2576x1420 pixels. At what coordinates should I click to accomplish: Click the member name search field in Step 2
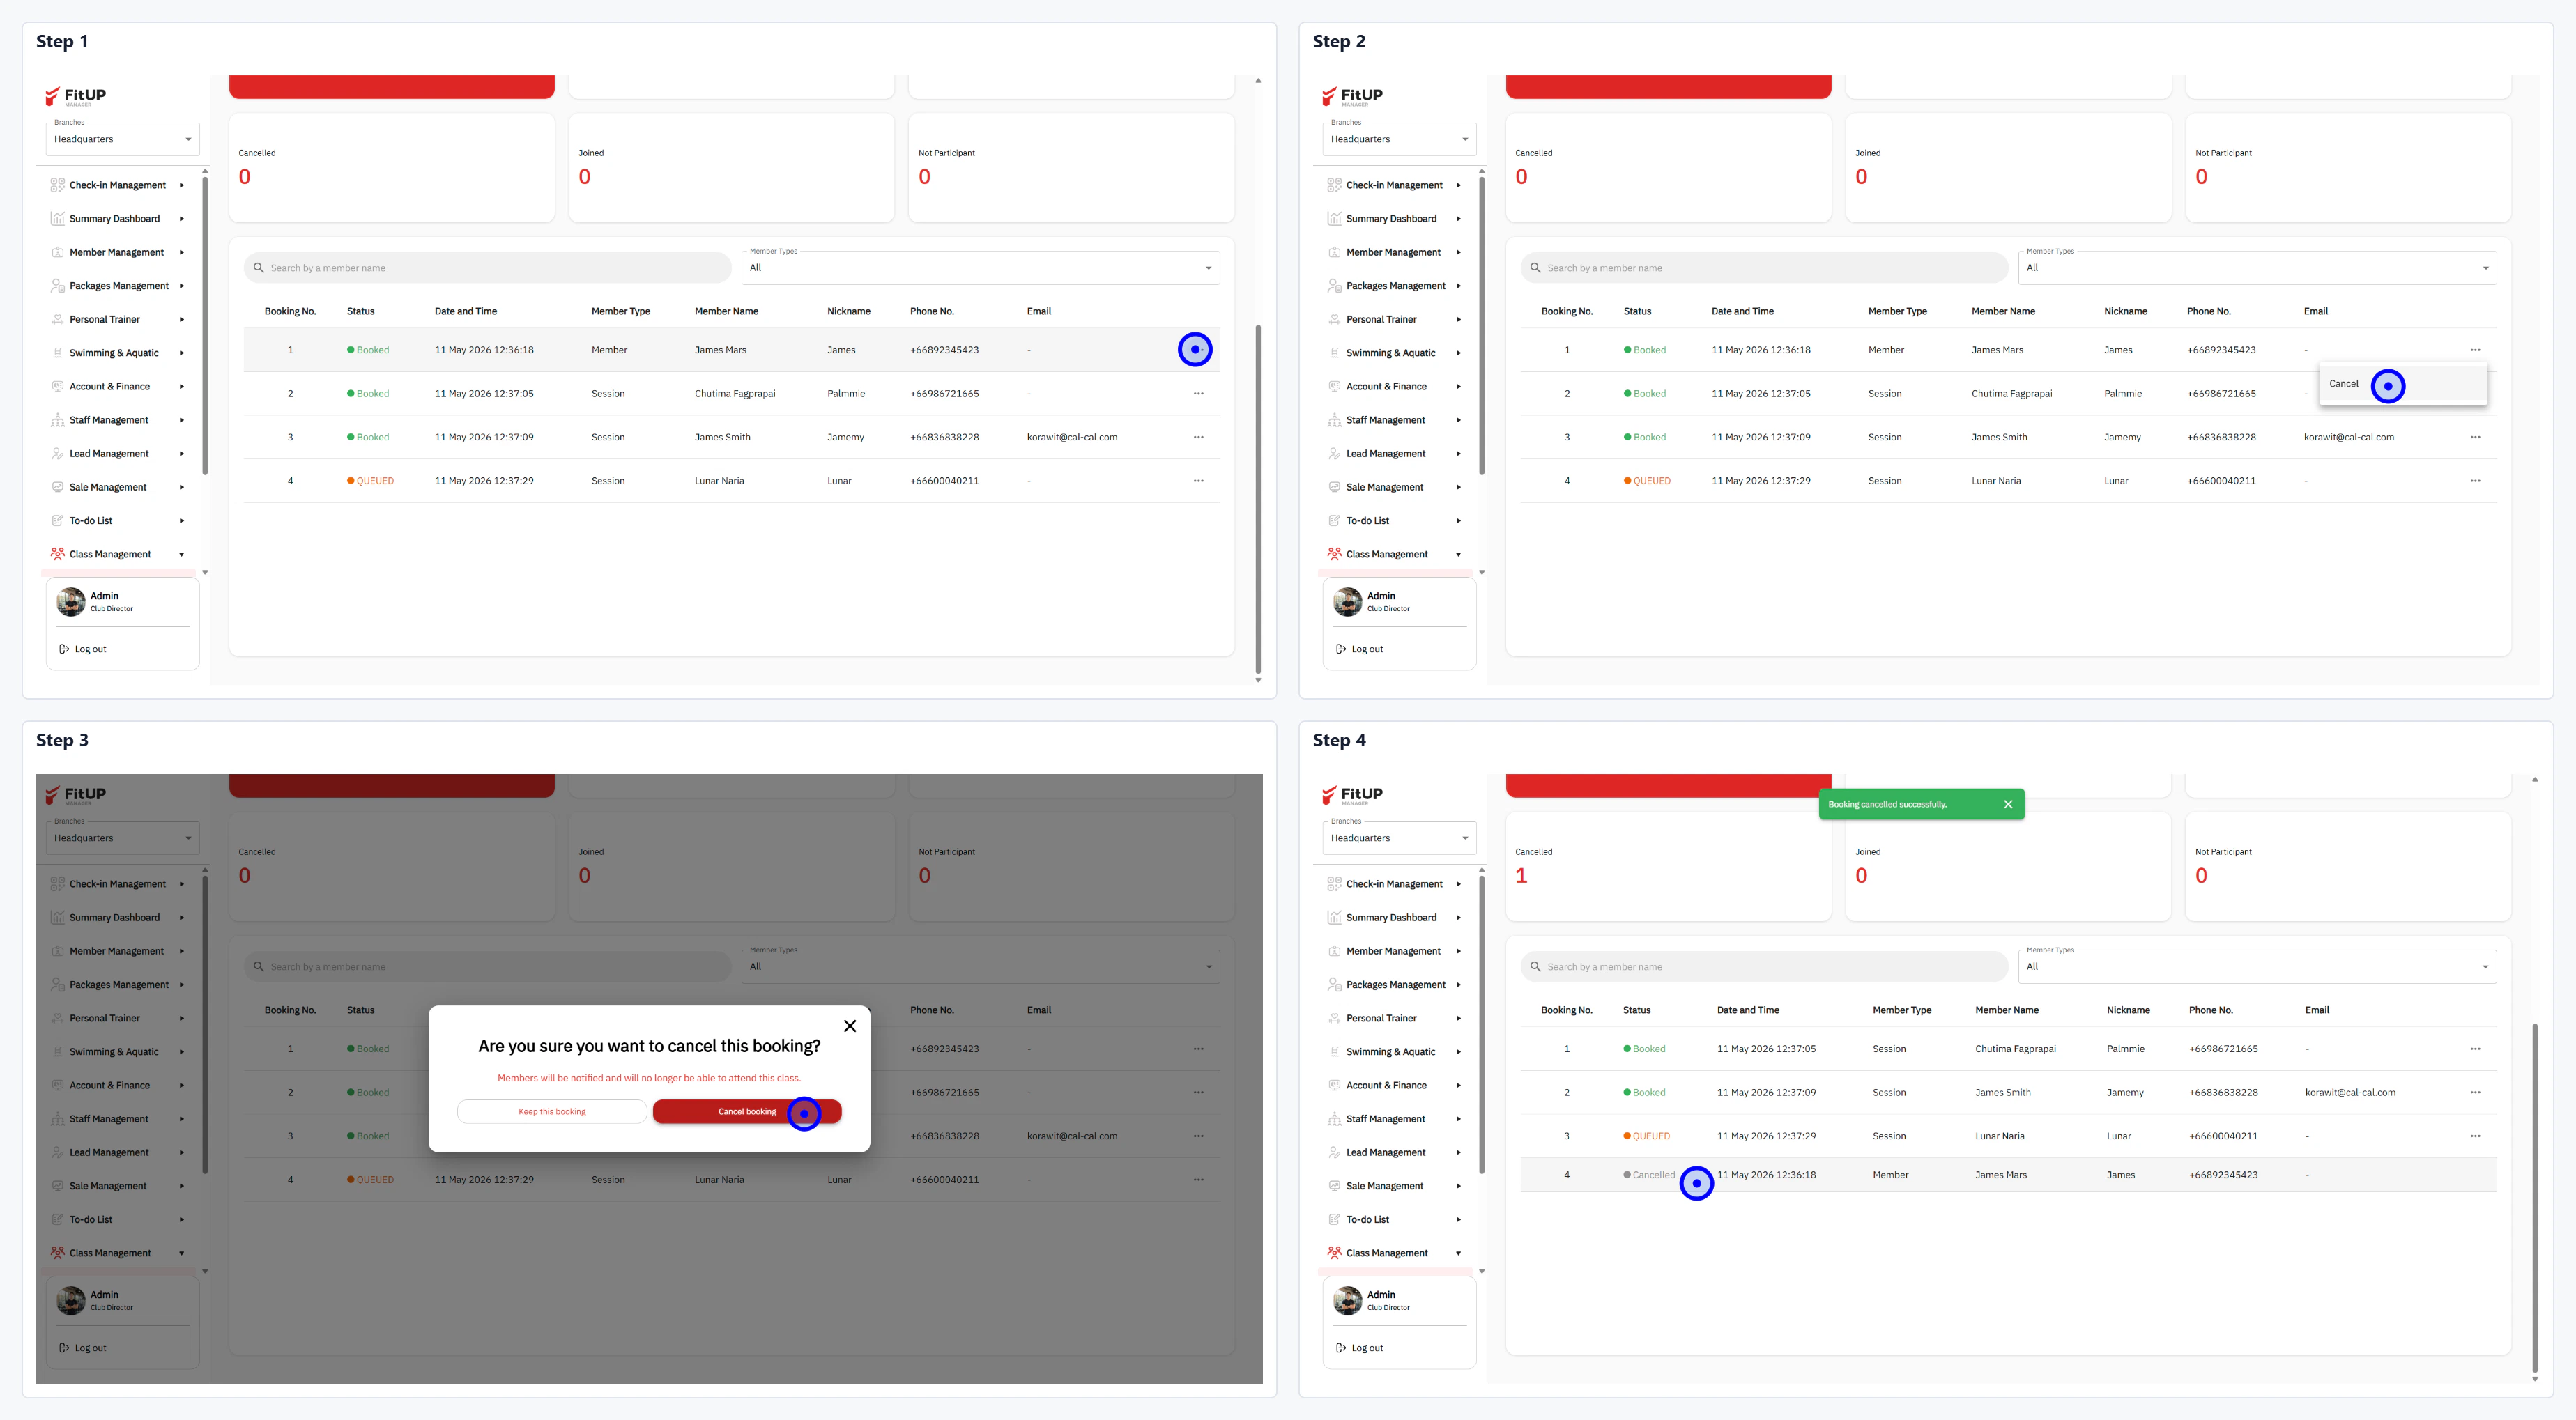[1764, 268]
